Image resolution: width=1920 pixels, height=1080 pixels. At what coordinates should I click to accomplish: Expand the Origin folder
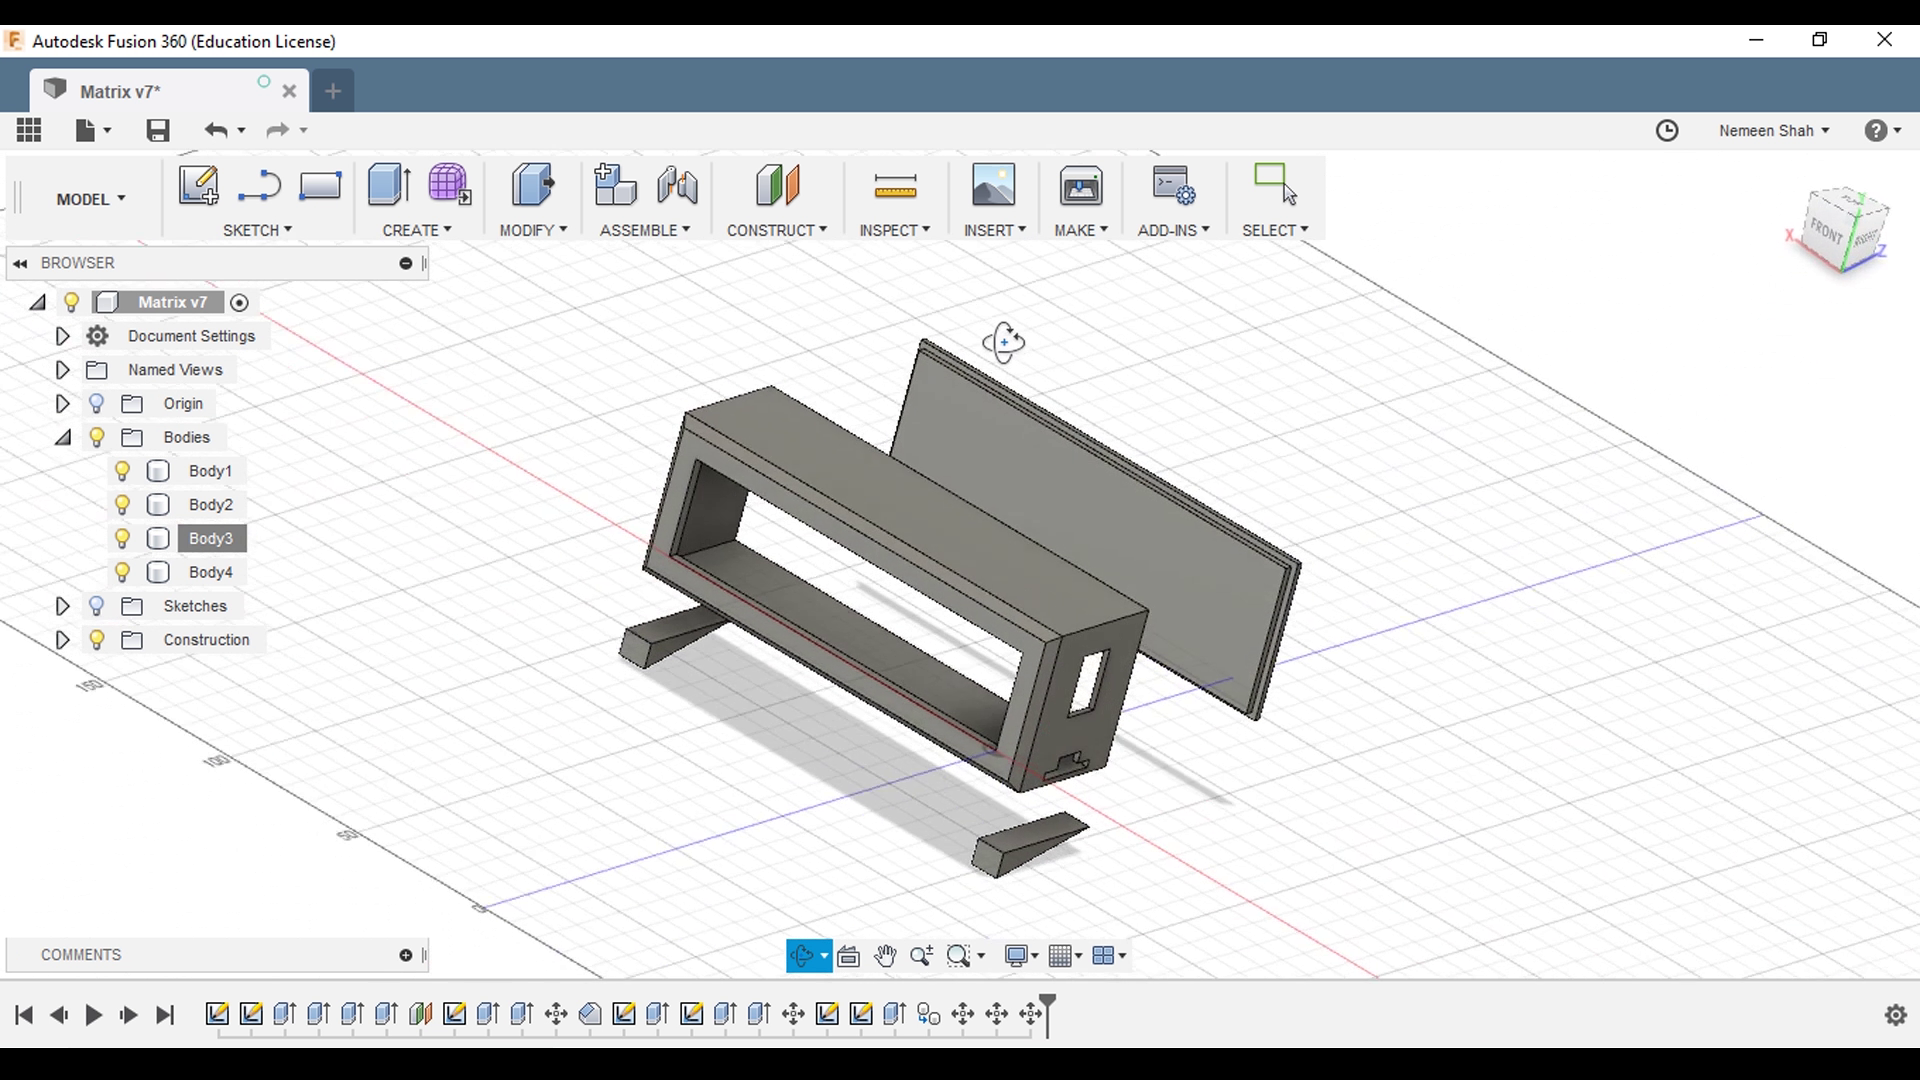click(x=62, y=404)
